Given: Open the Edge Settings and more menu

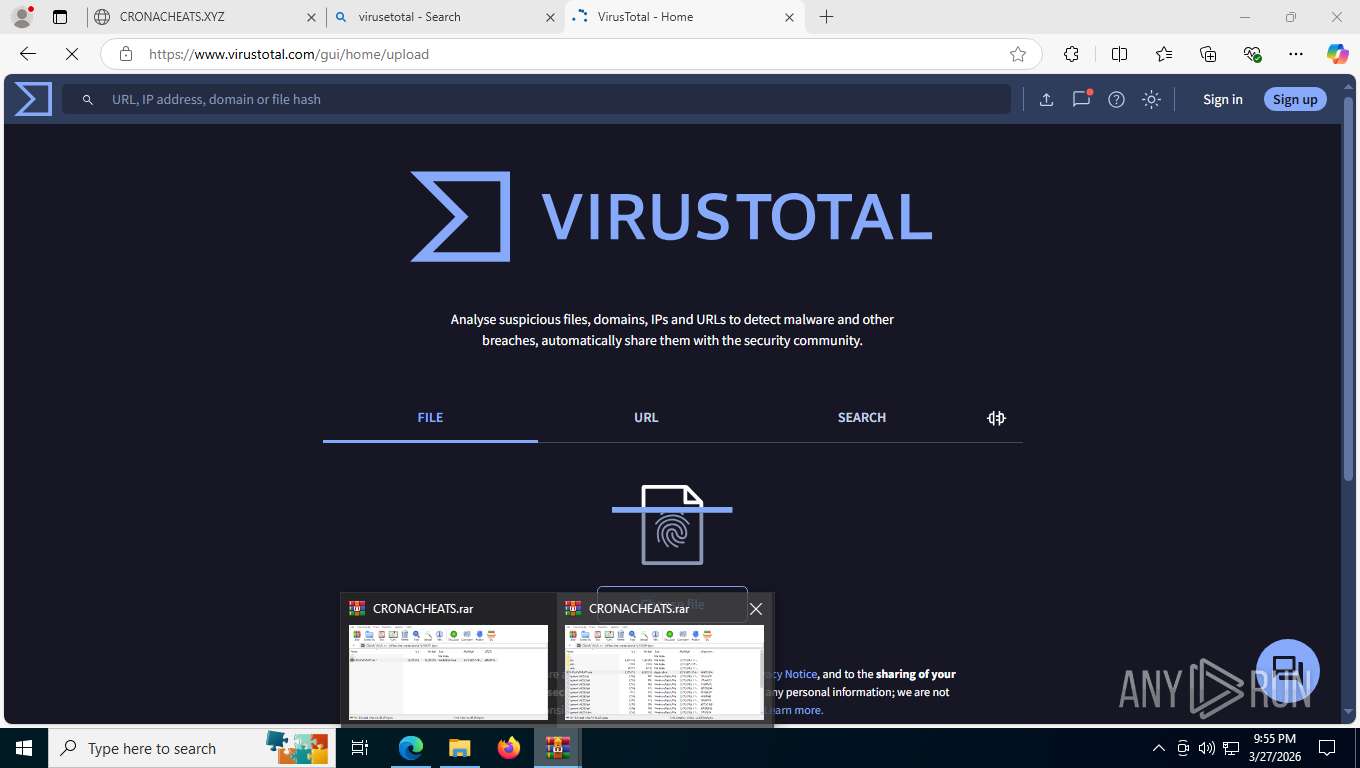Looking at the screenshot, I should [1296, 54].
